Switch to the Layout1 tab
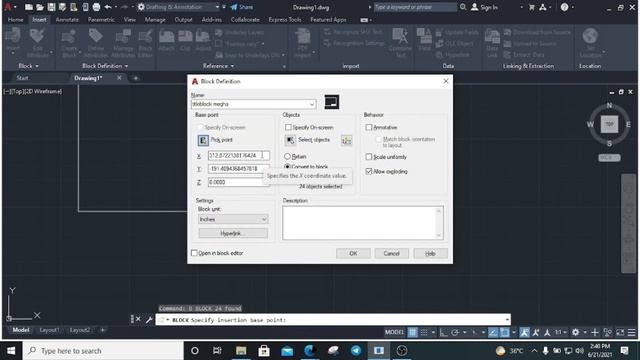The width and height of the screenshot is (640, 360). 49,330
